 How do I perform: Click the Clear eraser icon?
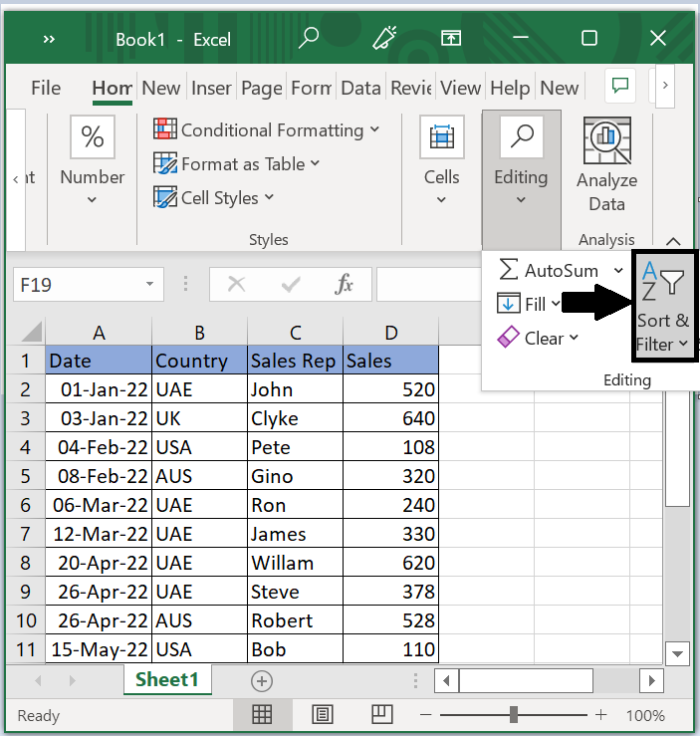coord(508,337)
